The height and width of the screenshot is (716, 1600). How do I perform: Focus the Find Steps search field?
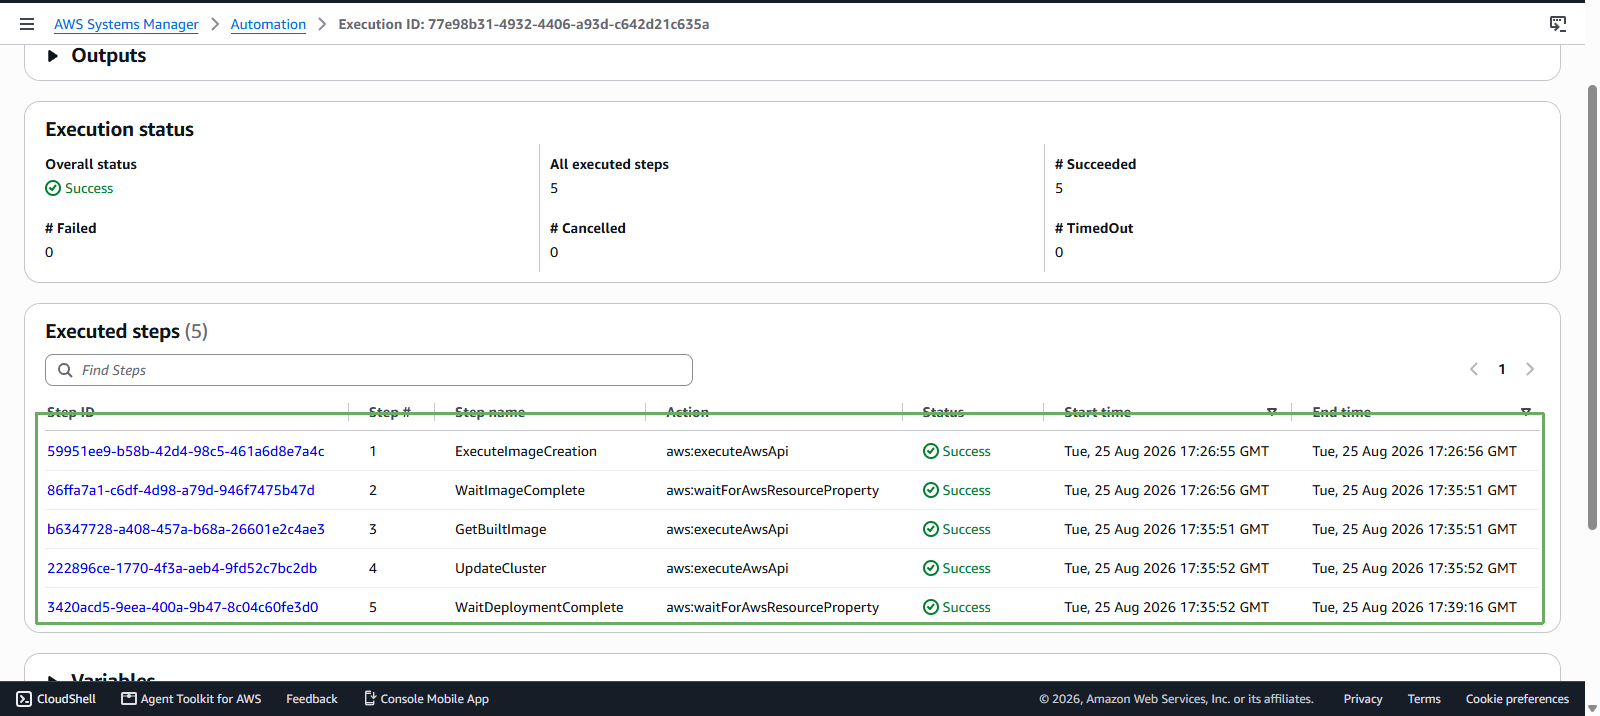click(x=369, y=370)
